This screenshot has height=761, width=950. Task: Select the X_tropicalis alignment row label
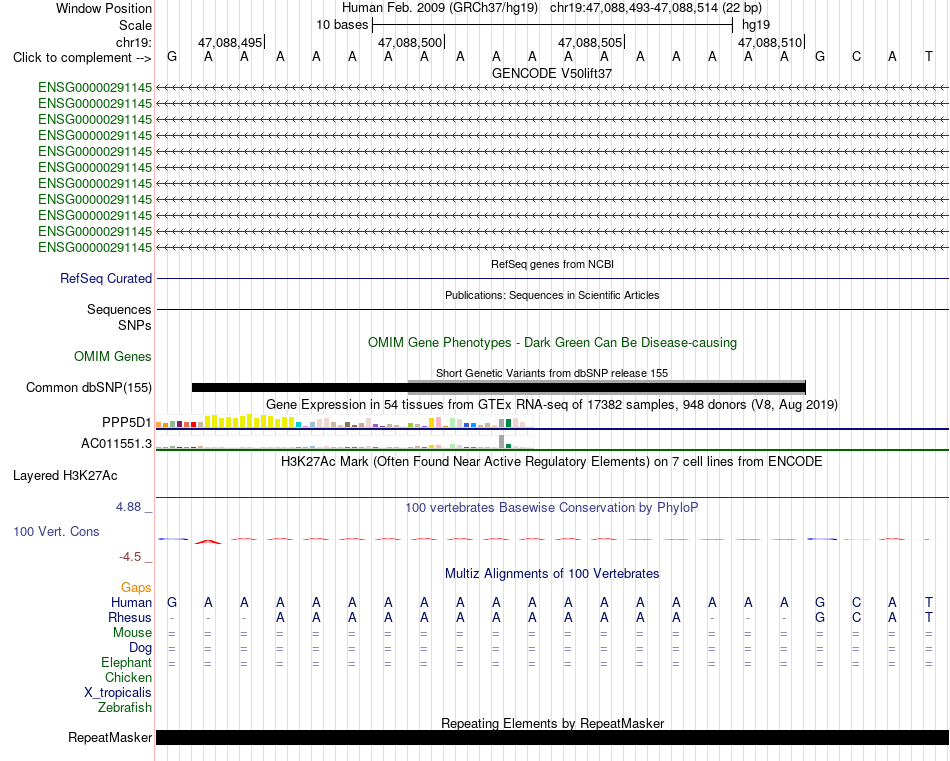click(118, 693)
